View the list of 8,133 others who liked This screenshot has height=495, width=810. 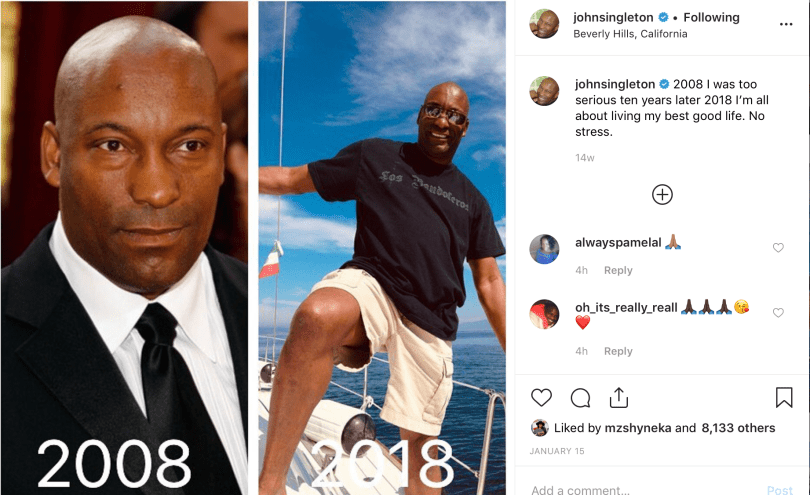[738, 428]
